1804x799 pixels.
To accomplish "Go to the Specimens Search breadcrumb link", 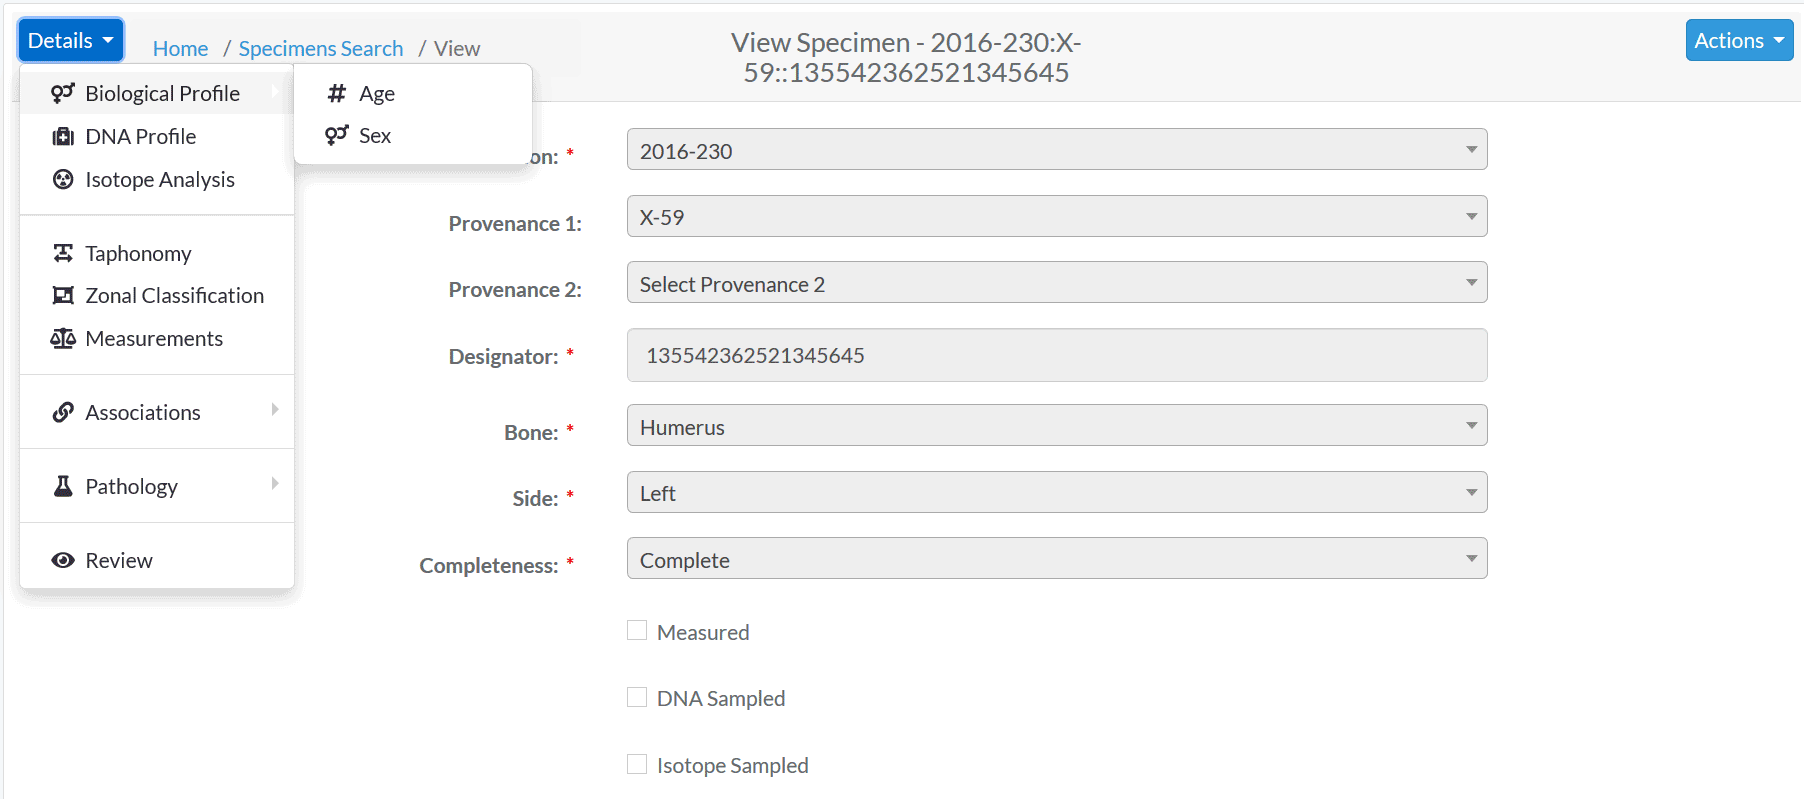I will [321, 48].
